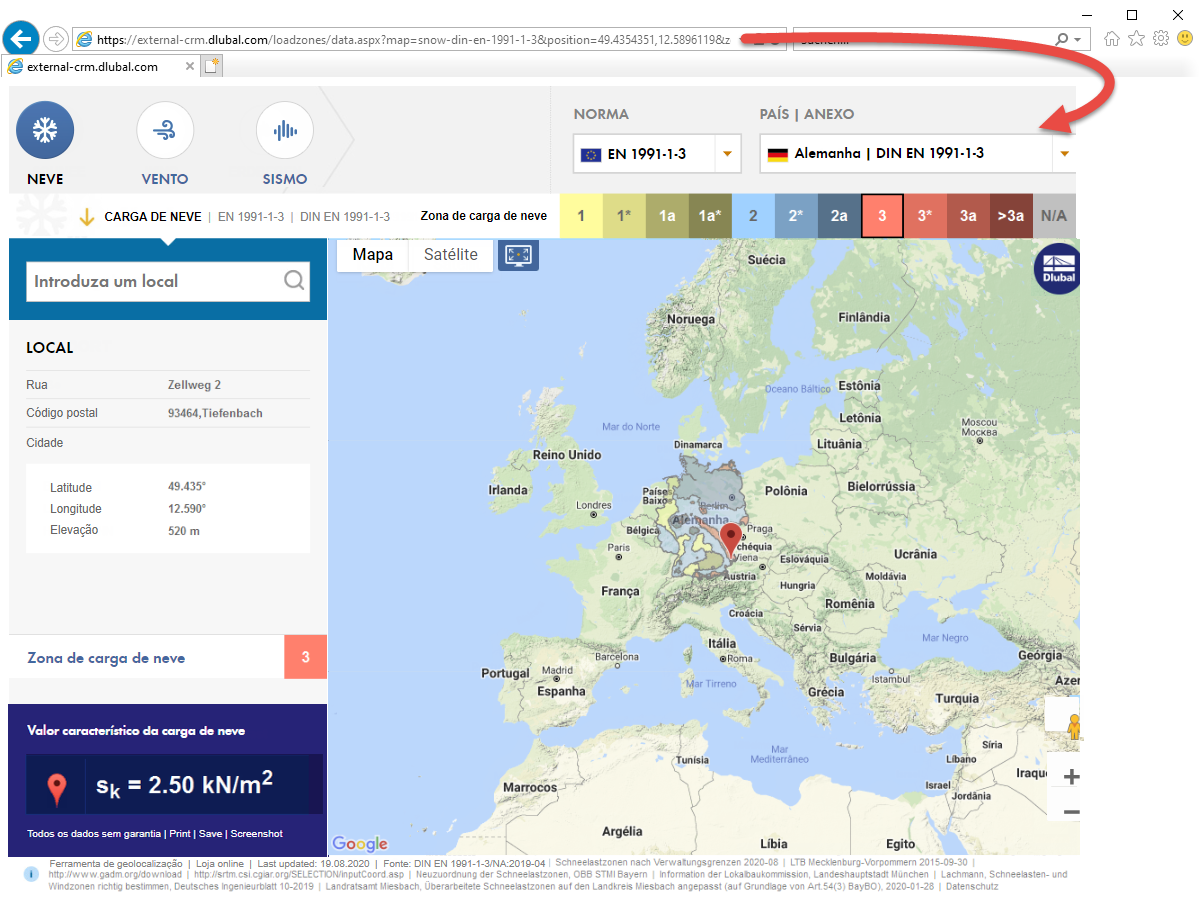Click the latitude value 49.435°
This screenshot has width=1200, height=900.
(187, 487)
